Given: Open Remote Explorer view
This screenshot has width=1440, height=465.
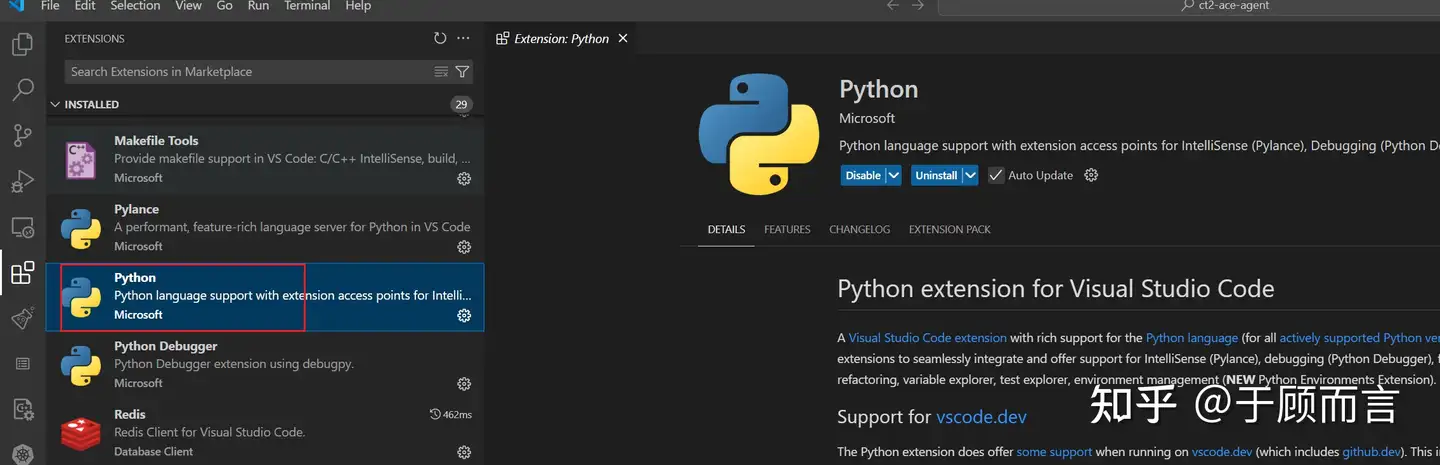Looking at the screenshot, I should coord(22,228).
